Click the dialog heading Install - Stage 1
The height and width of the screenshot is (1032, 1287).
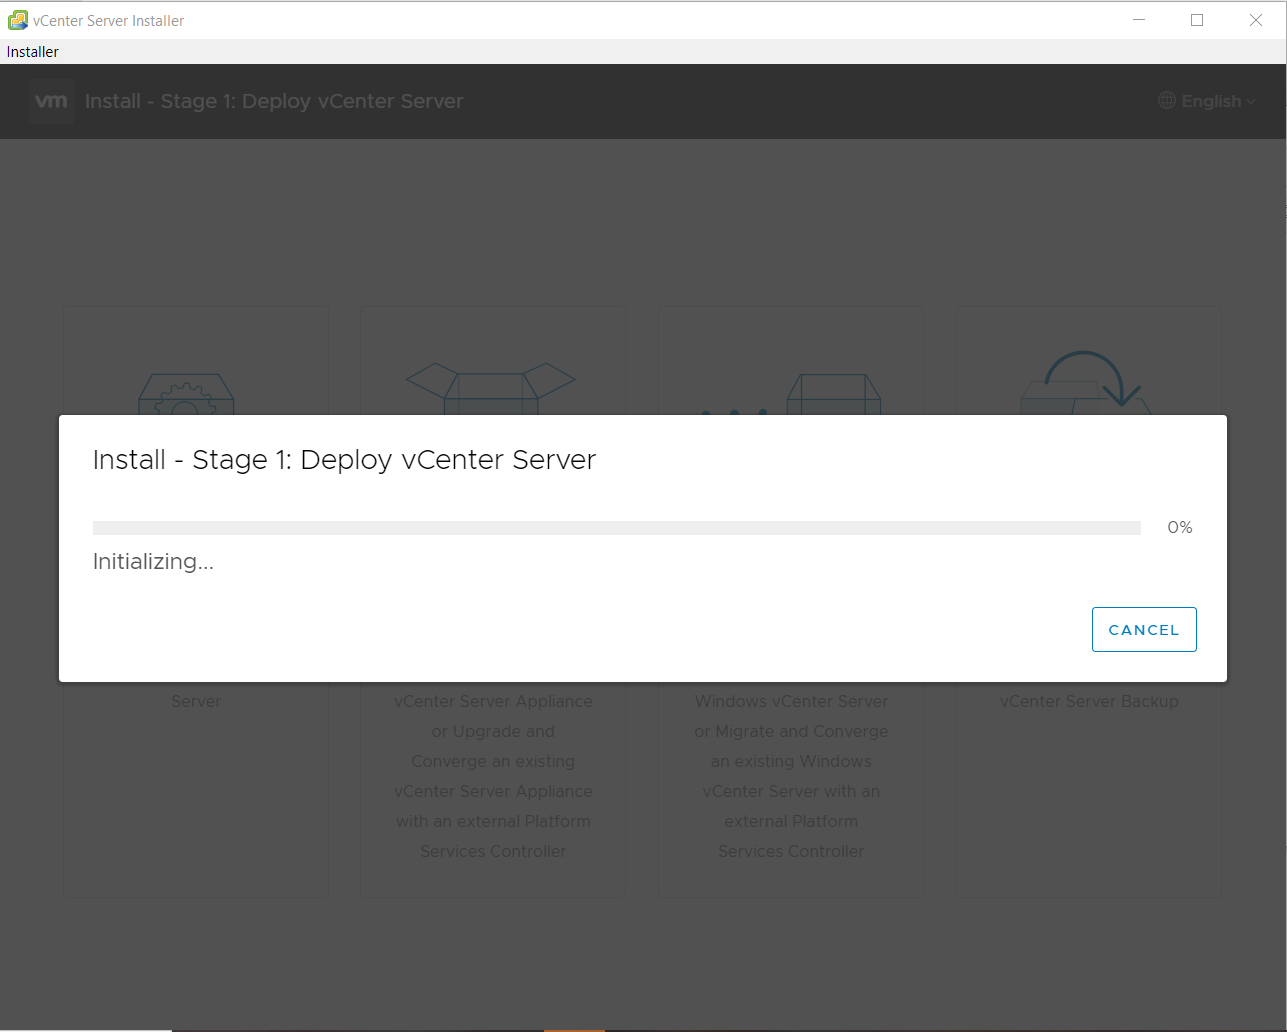pyautogui.click(x=344, y=460)
